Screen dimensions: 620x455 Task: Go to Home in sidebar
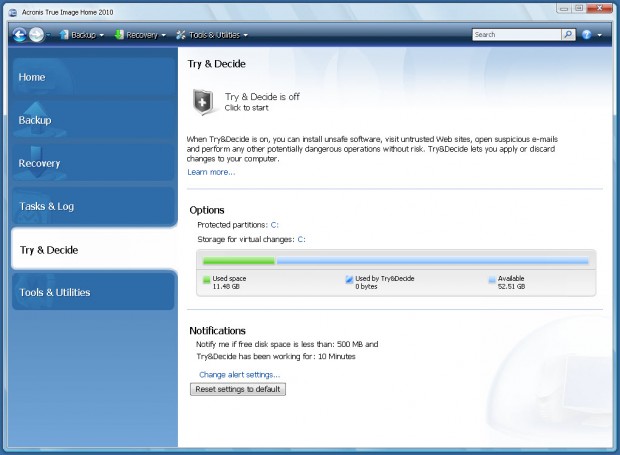coord(93,77)
